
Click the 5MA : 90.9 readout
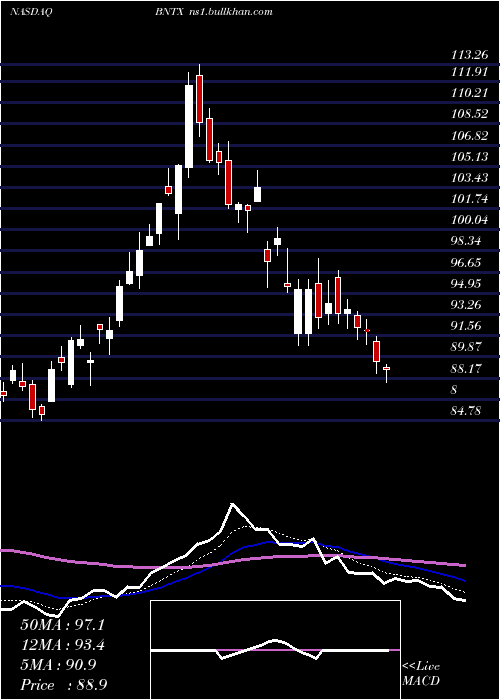coord(58,665)
